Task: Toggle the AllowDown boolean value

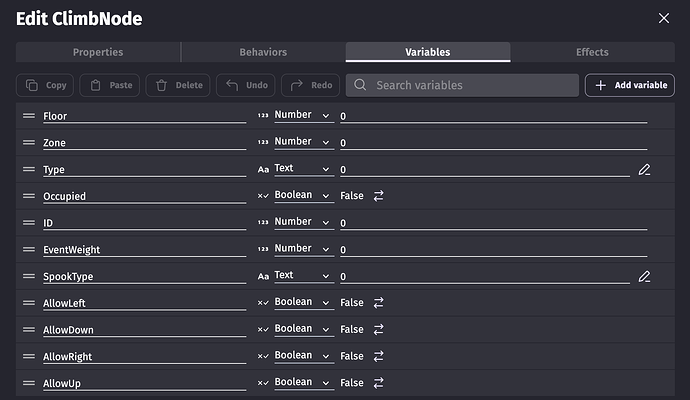Action: [x=378, y=330]
